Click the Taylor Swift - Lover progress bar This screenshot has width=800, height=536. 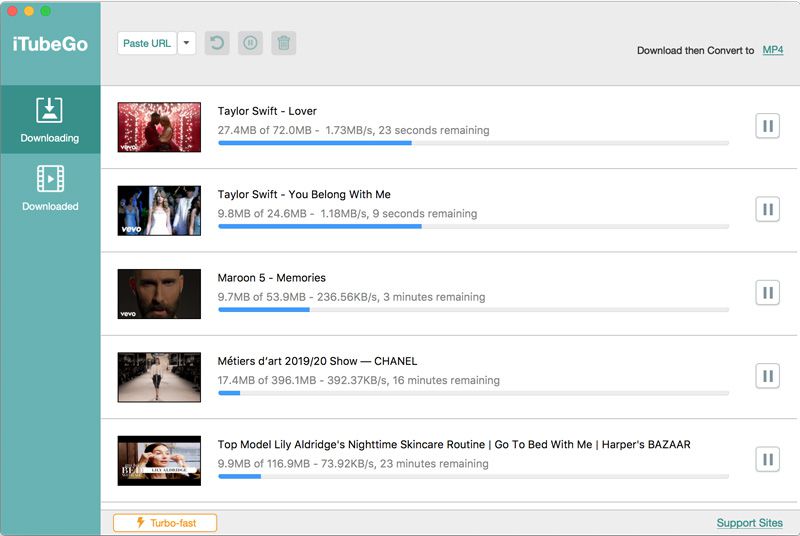[x=473, y=143]
